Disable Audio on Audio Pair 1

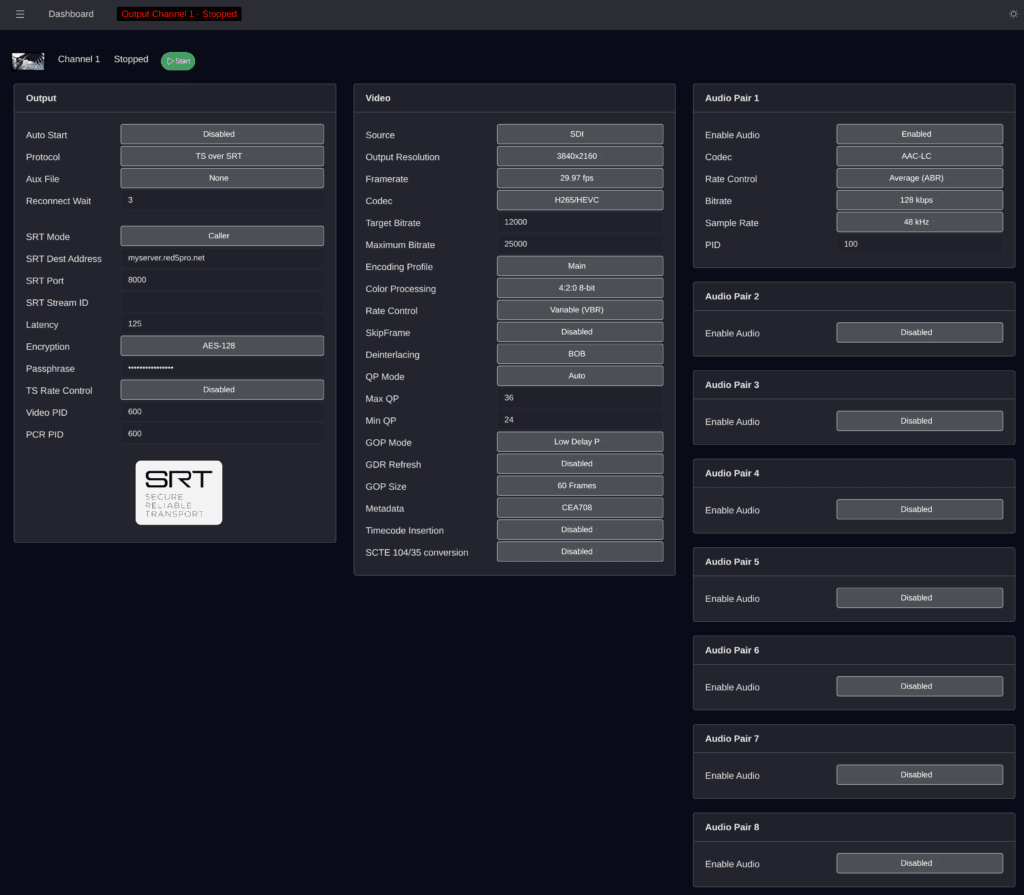(x=918, y=133)
